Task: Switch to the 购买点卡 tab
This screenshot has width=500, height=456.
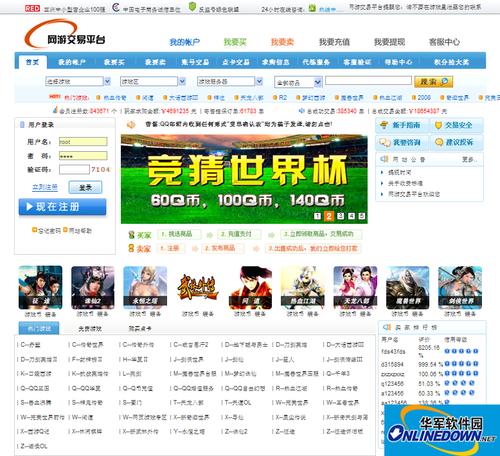Action: (x=140, y=329)
